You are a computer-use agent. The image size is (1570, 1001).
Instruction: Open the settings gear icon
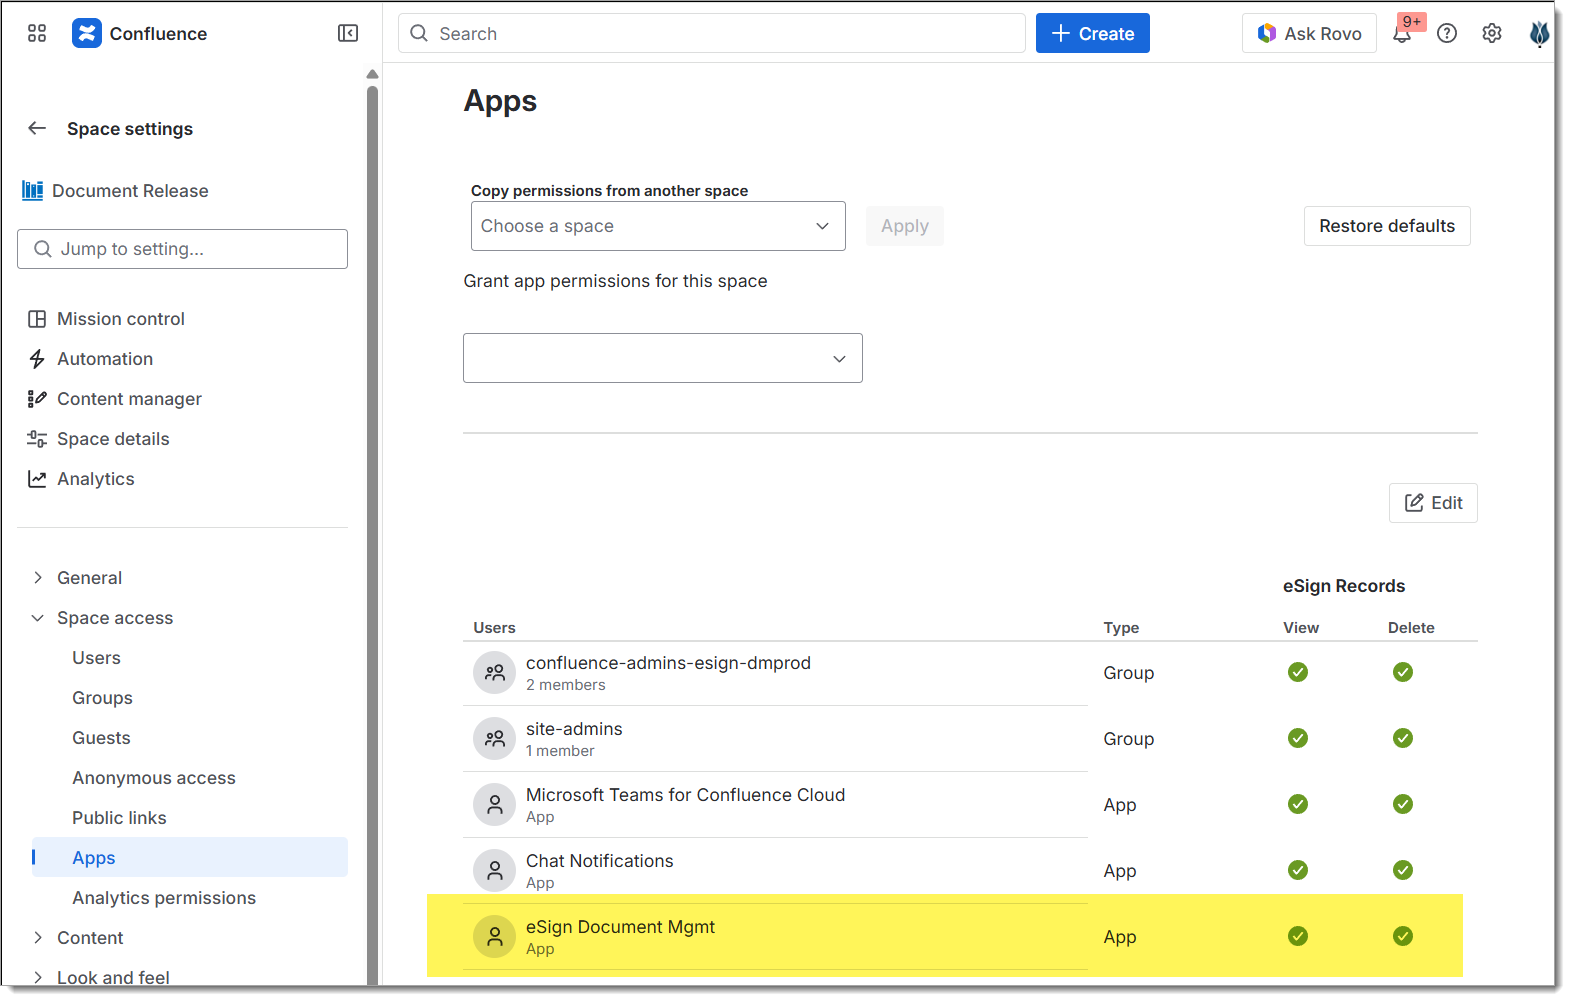tap(1491, 33)
